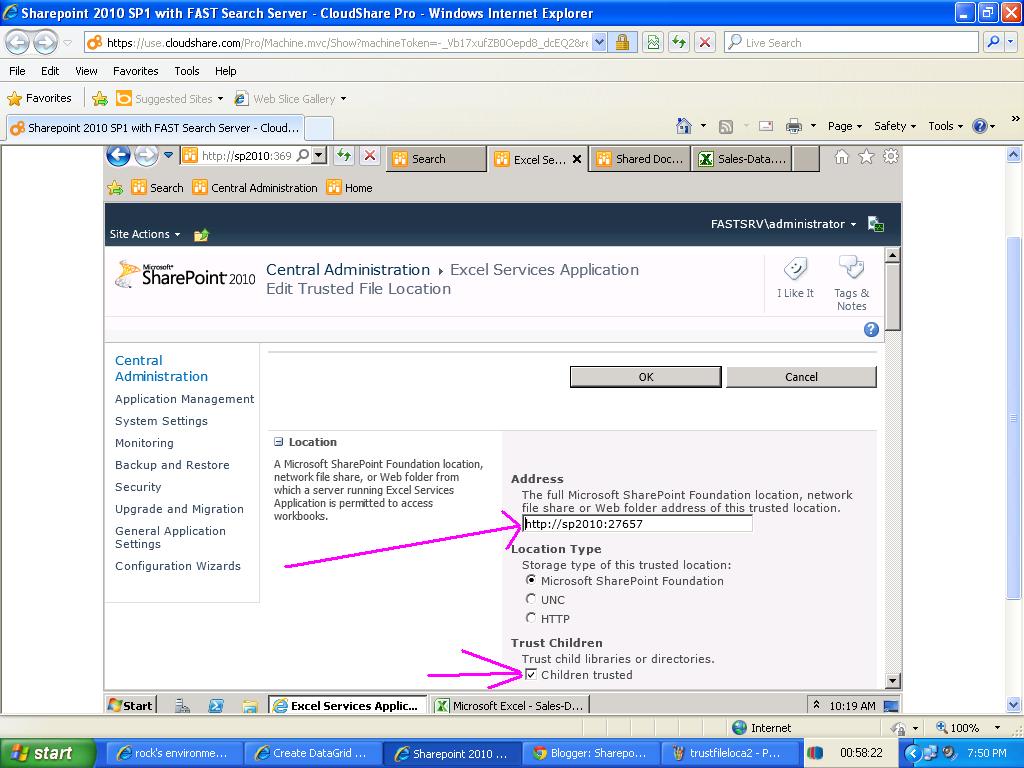
Task: Click the OK button
Action: click(x=645, y=376)
